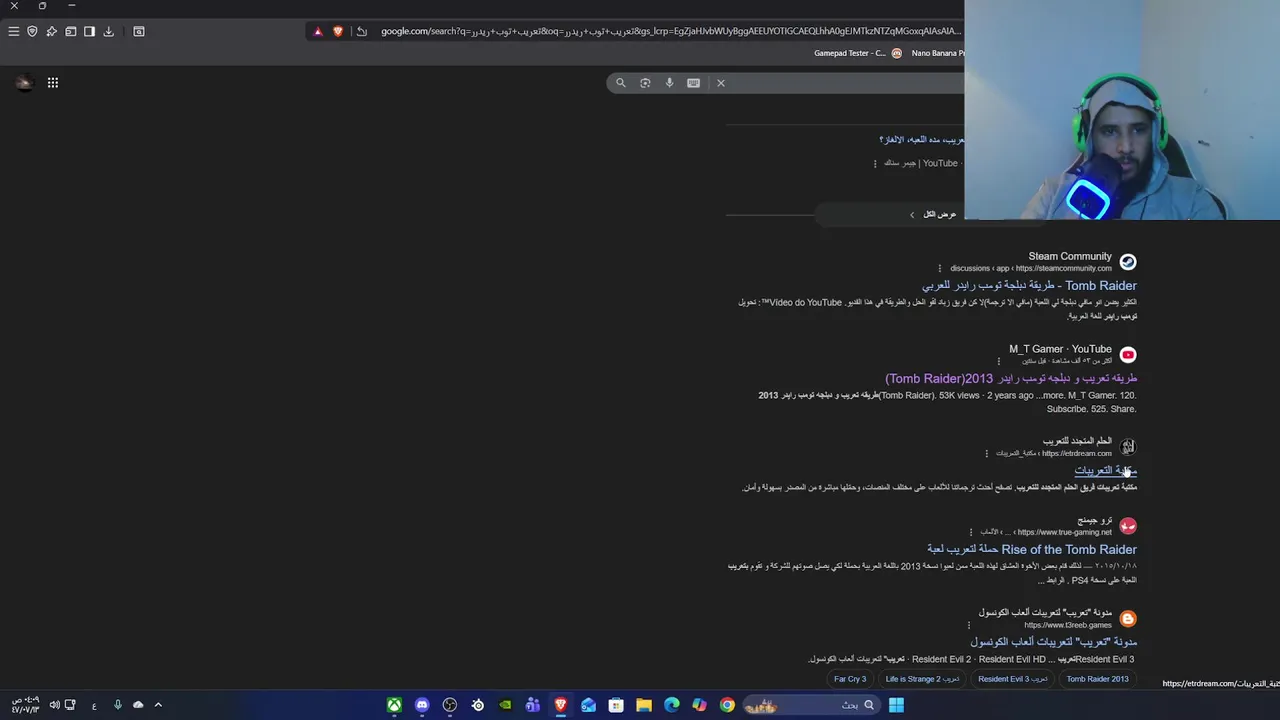Click the OneDrive cloud tray icon
1280x720 pixels.
coord(138,705)
